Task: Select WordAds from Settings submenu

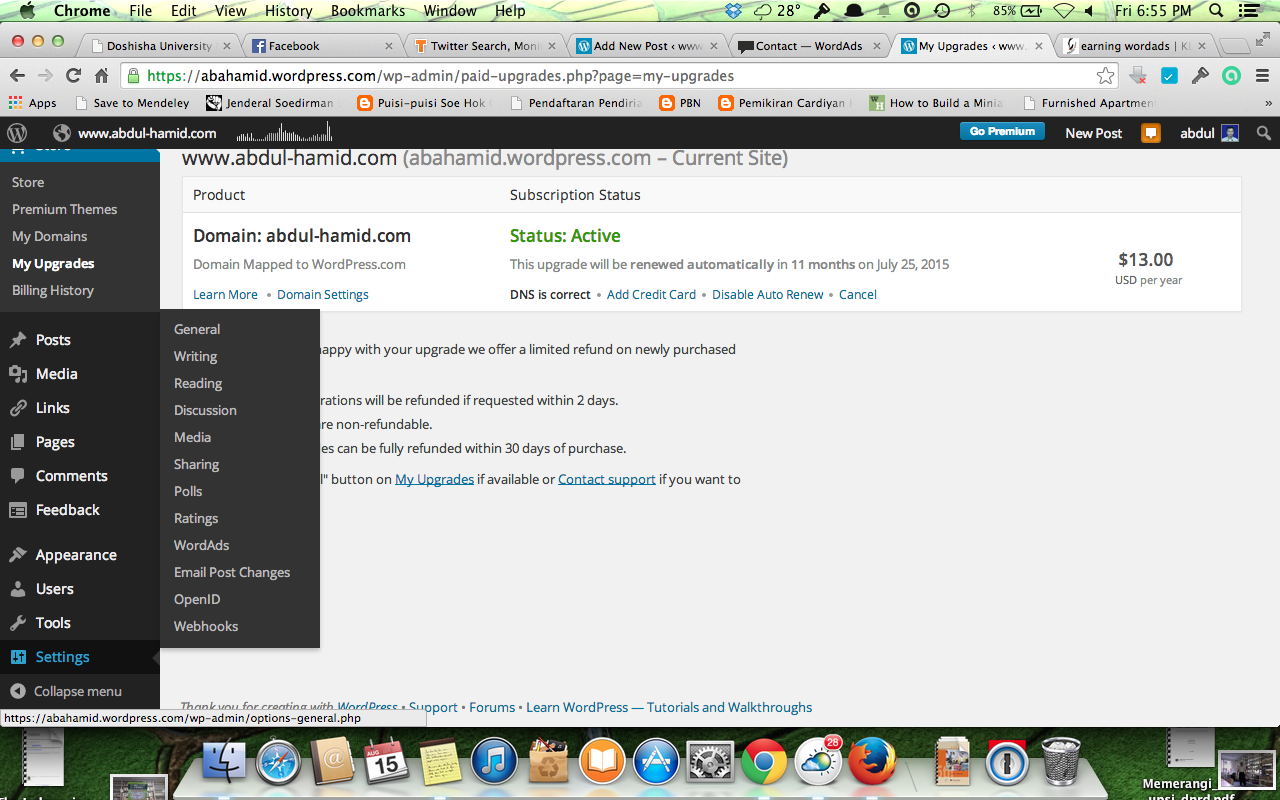Action: click(x=202, y=545)
